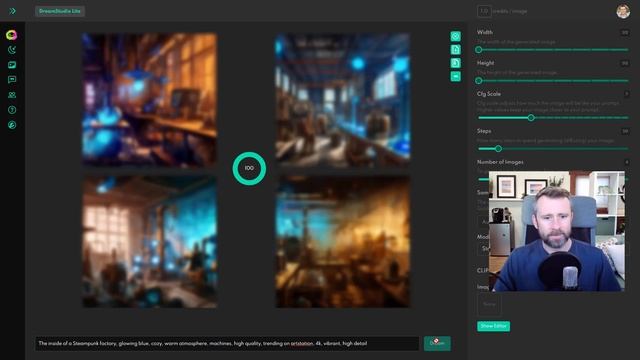Click the Height slider
This screenshot has height=360, width=640.
(x=553, y=81)
